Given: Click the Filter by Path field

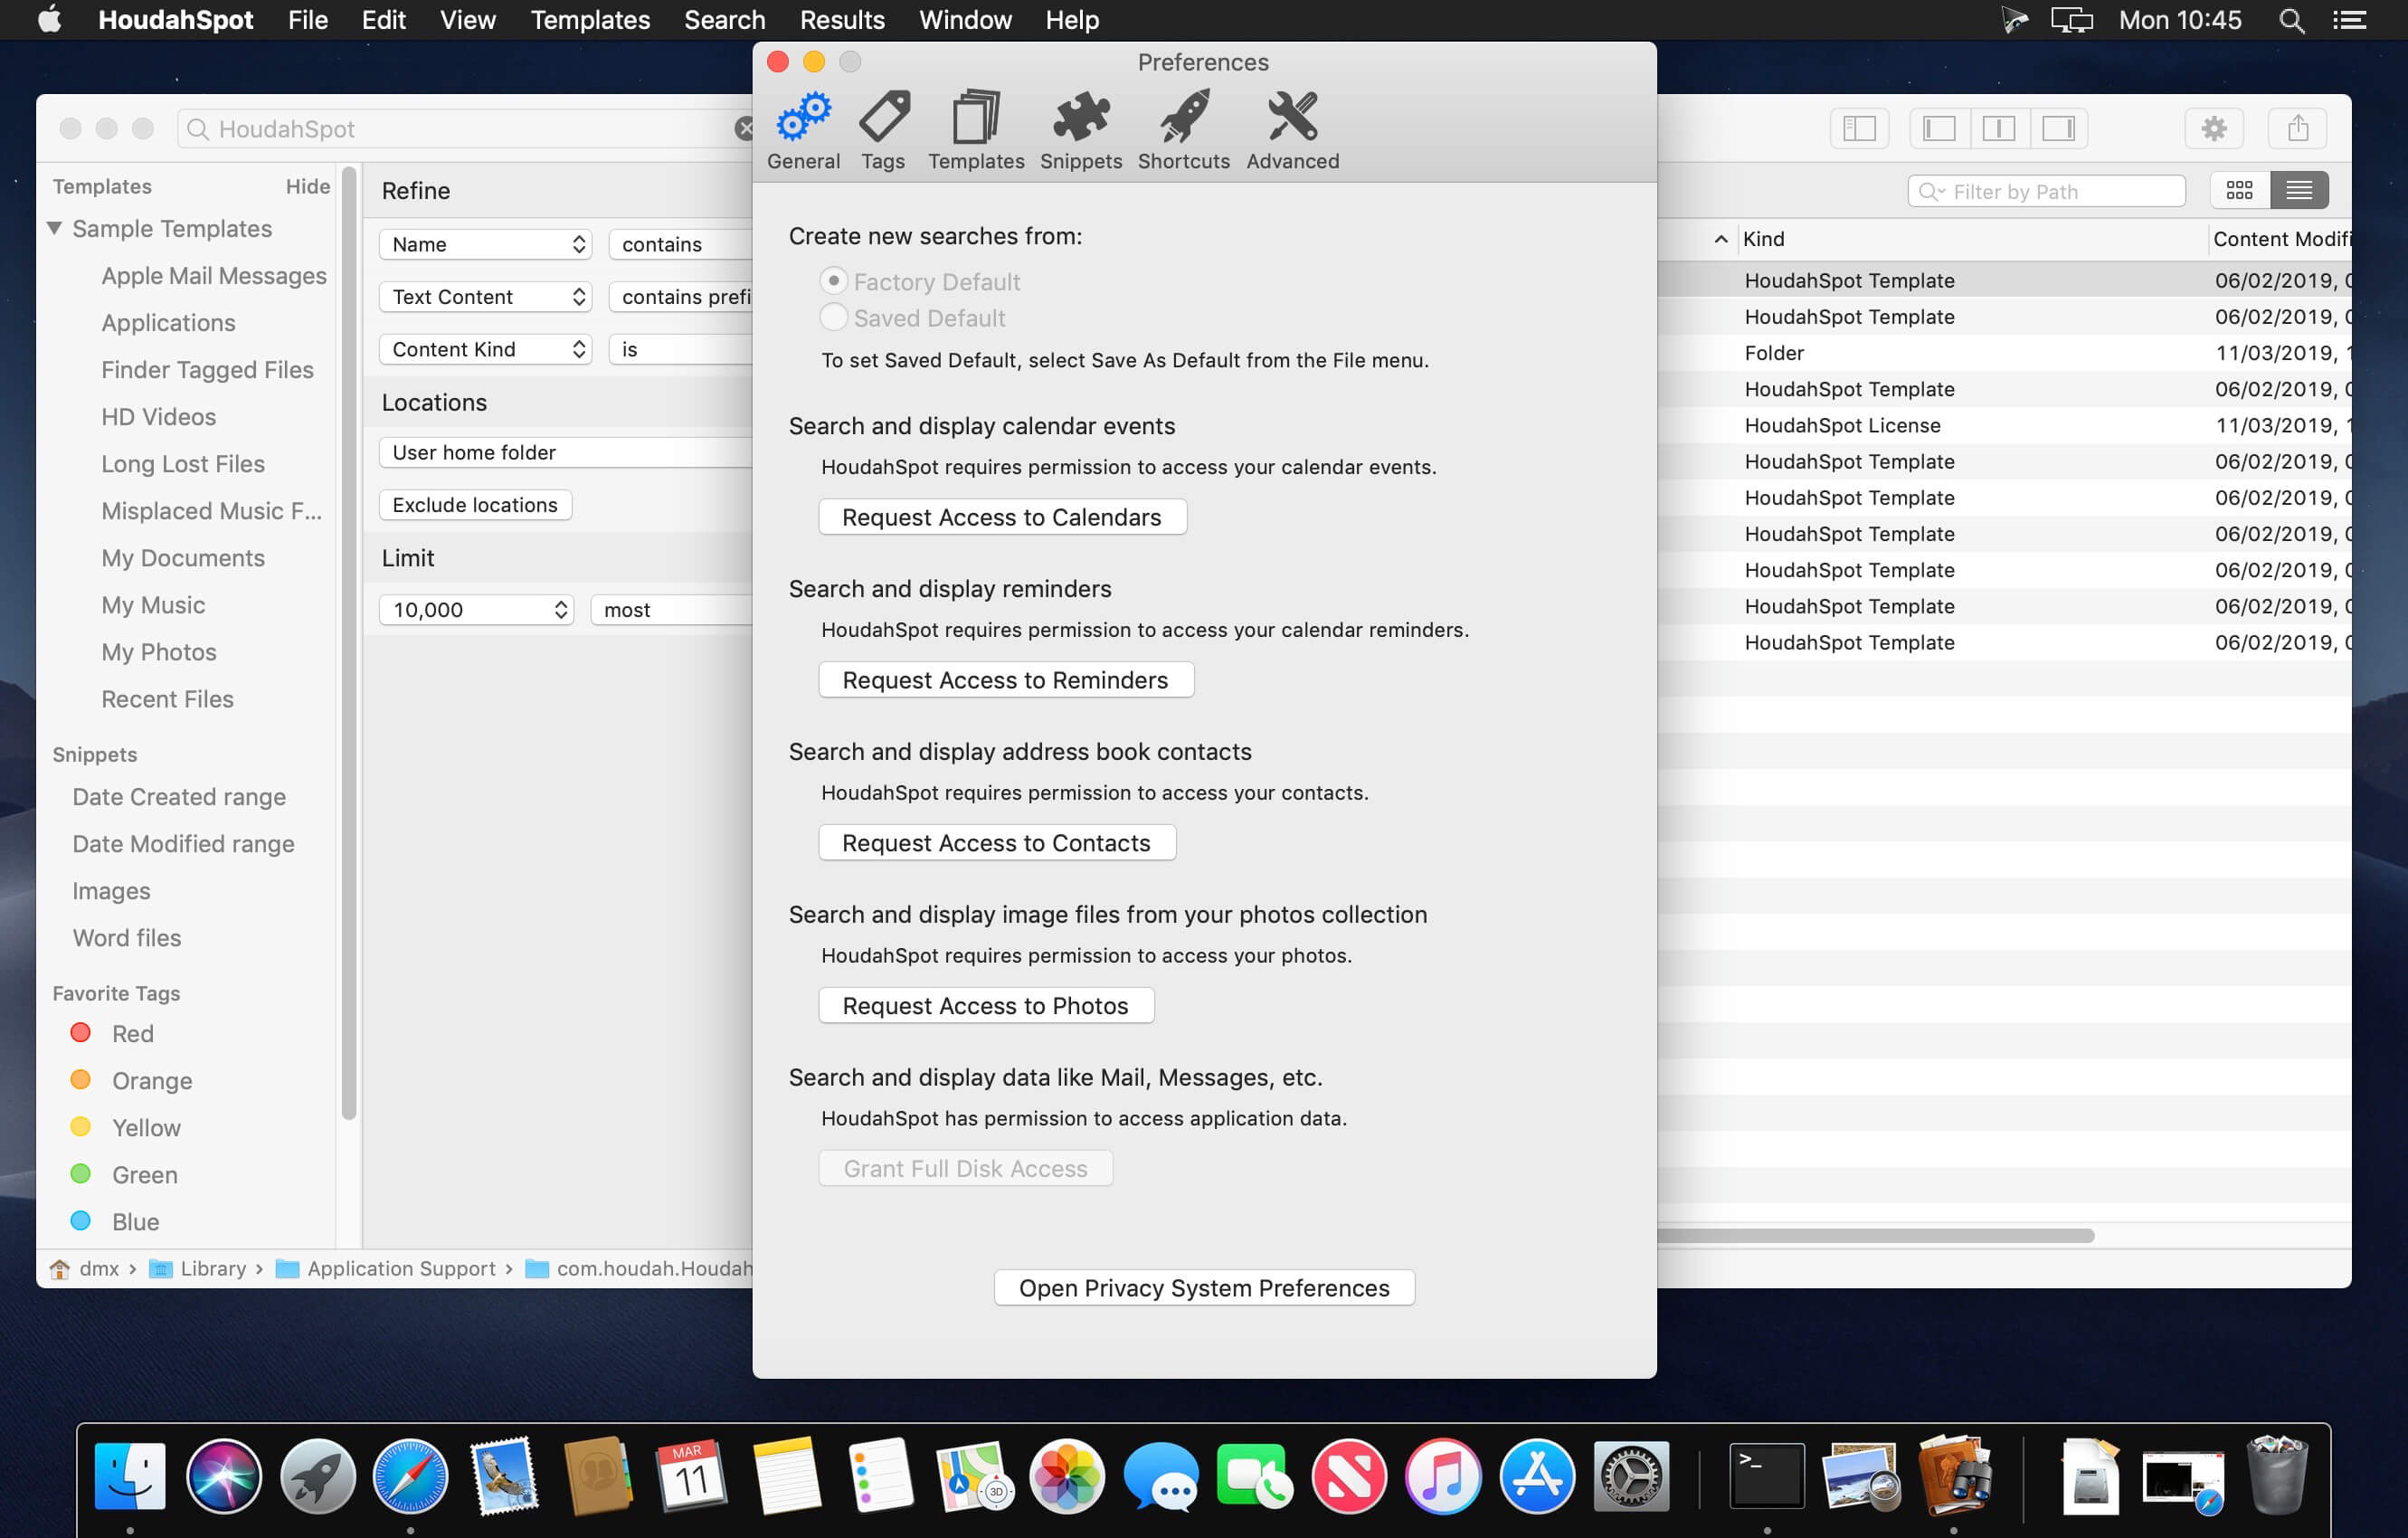Looking at the screenshot, I should 2046,191.
